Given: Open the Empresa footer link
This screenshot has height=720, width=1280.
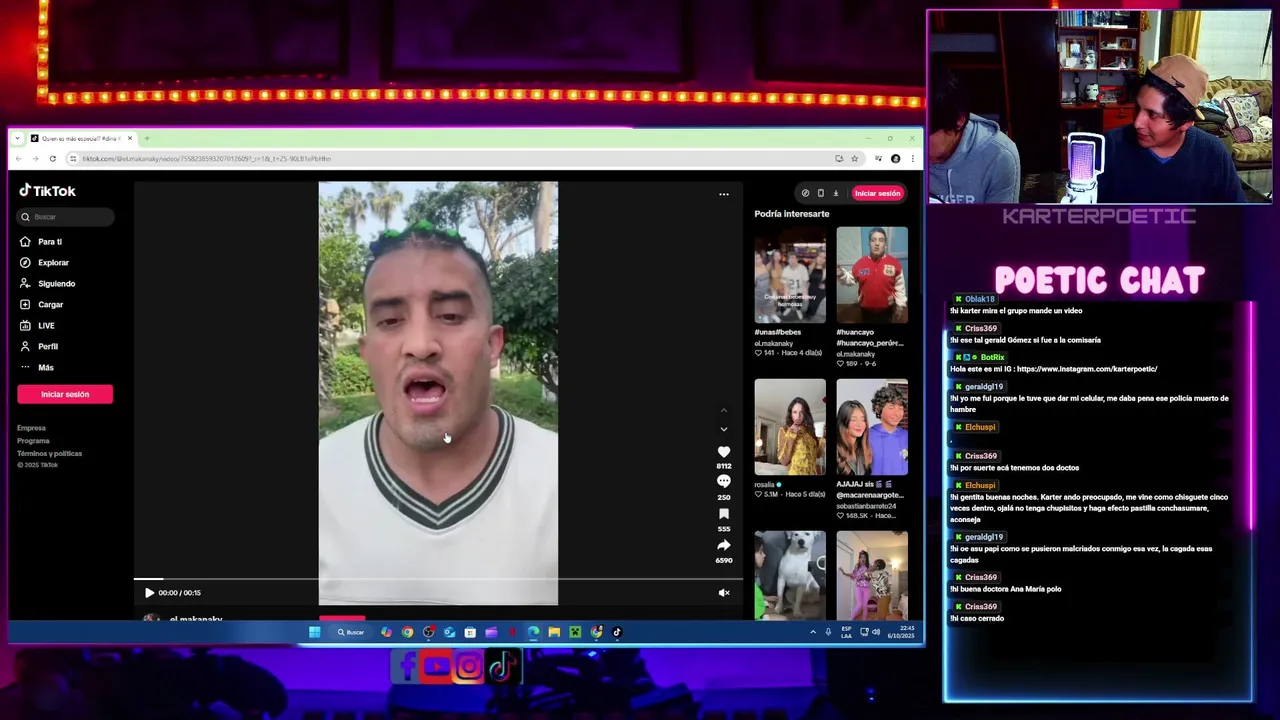Looking at the screenshot, I should (31, 428).
